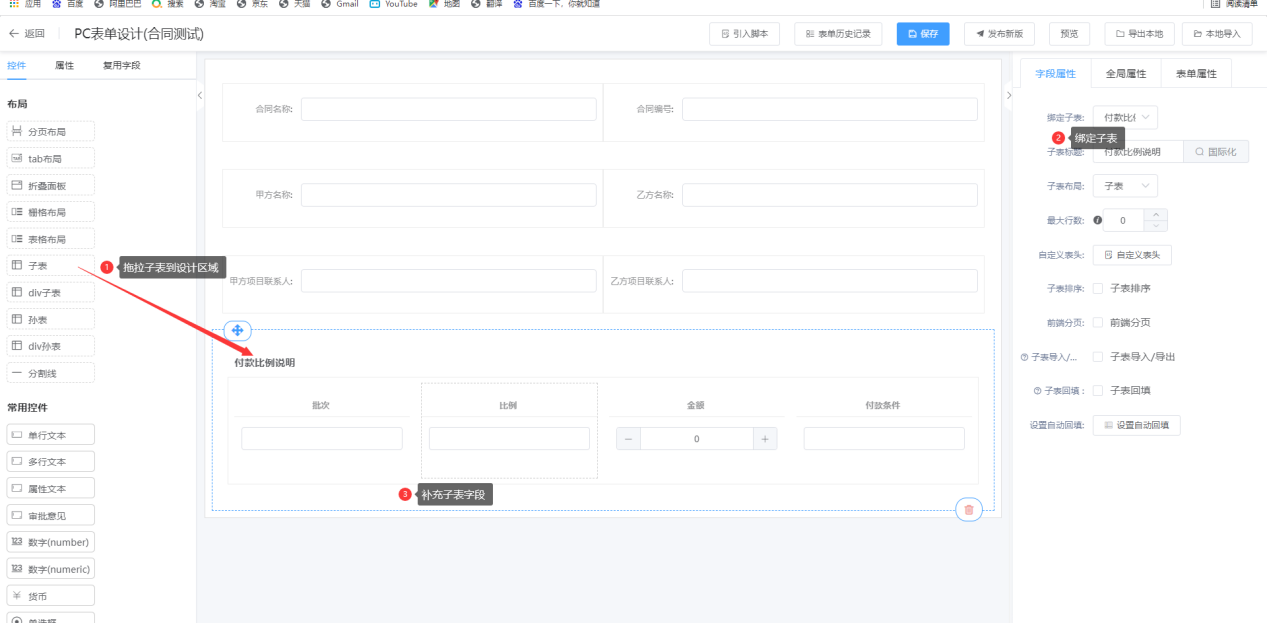Open the 全局属性 tab
The width and height of the screenshot is (1267, 623).
point(1126,73)
